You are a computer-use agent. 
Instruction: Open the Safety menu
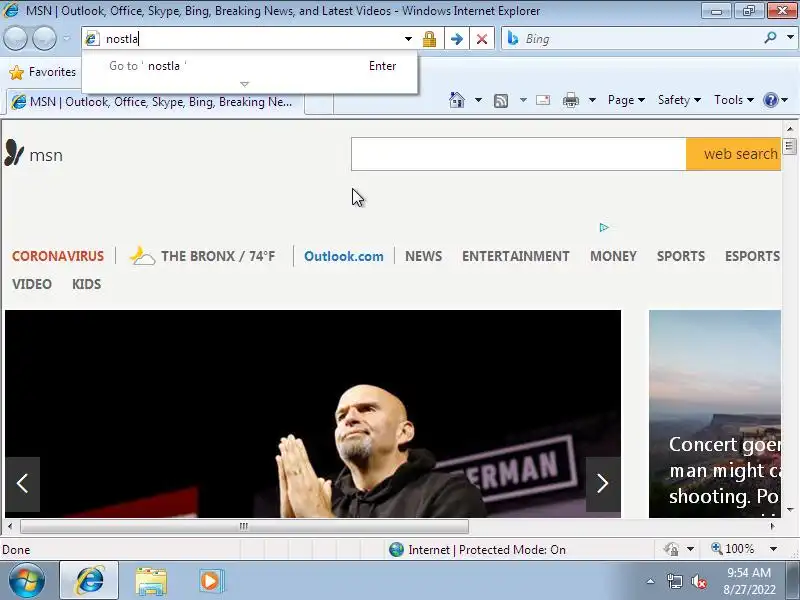coord(679,100)
